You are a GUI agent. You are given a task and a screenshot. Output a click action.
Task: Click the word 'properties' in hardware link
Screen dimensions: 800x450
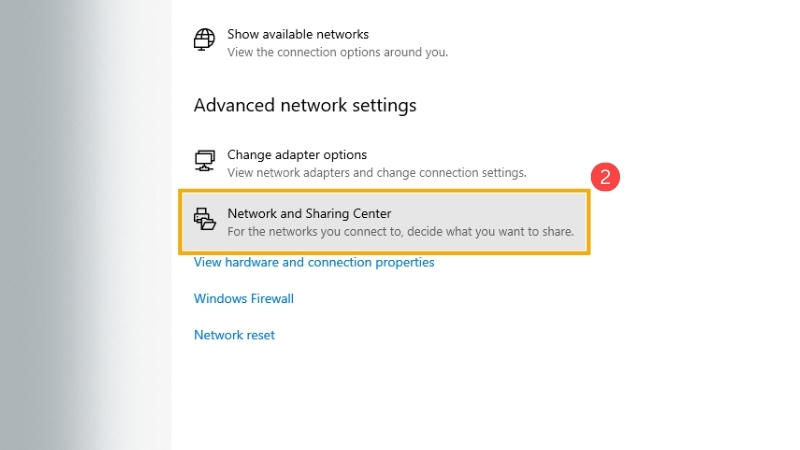(x=405, y=262)
